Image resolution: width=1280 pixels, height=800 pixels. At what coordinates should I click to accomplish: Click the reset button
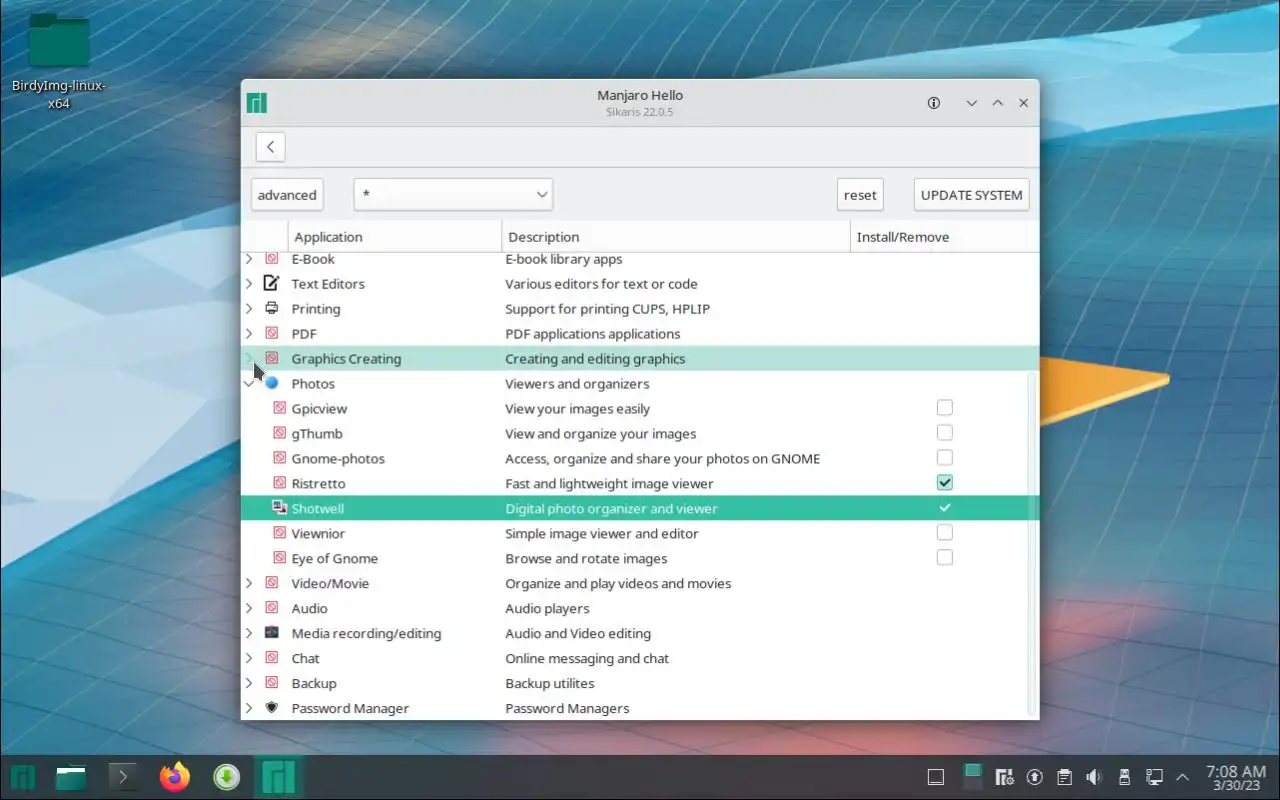tap(860, 194)
